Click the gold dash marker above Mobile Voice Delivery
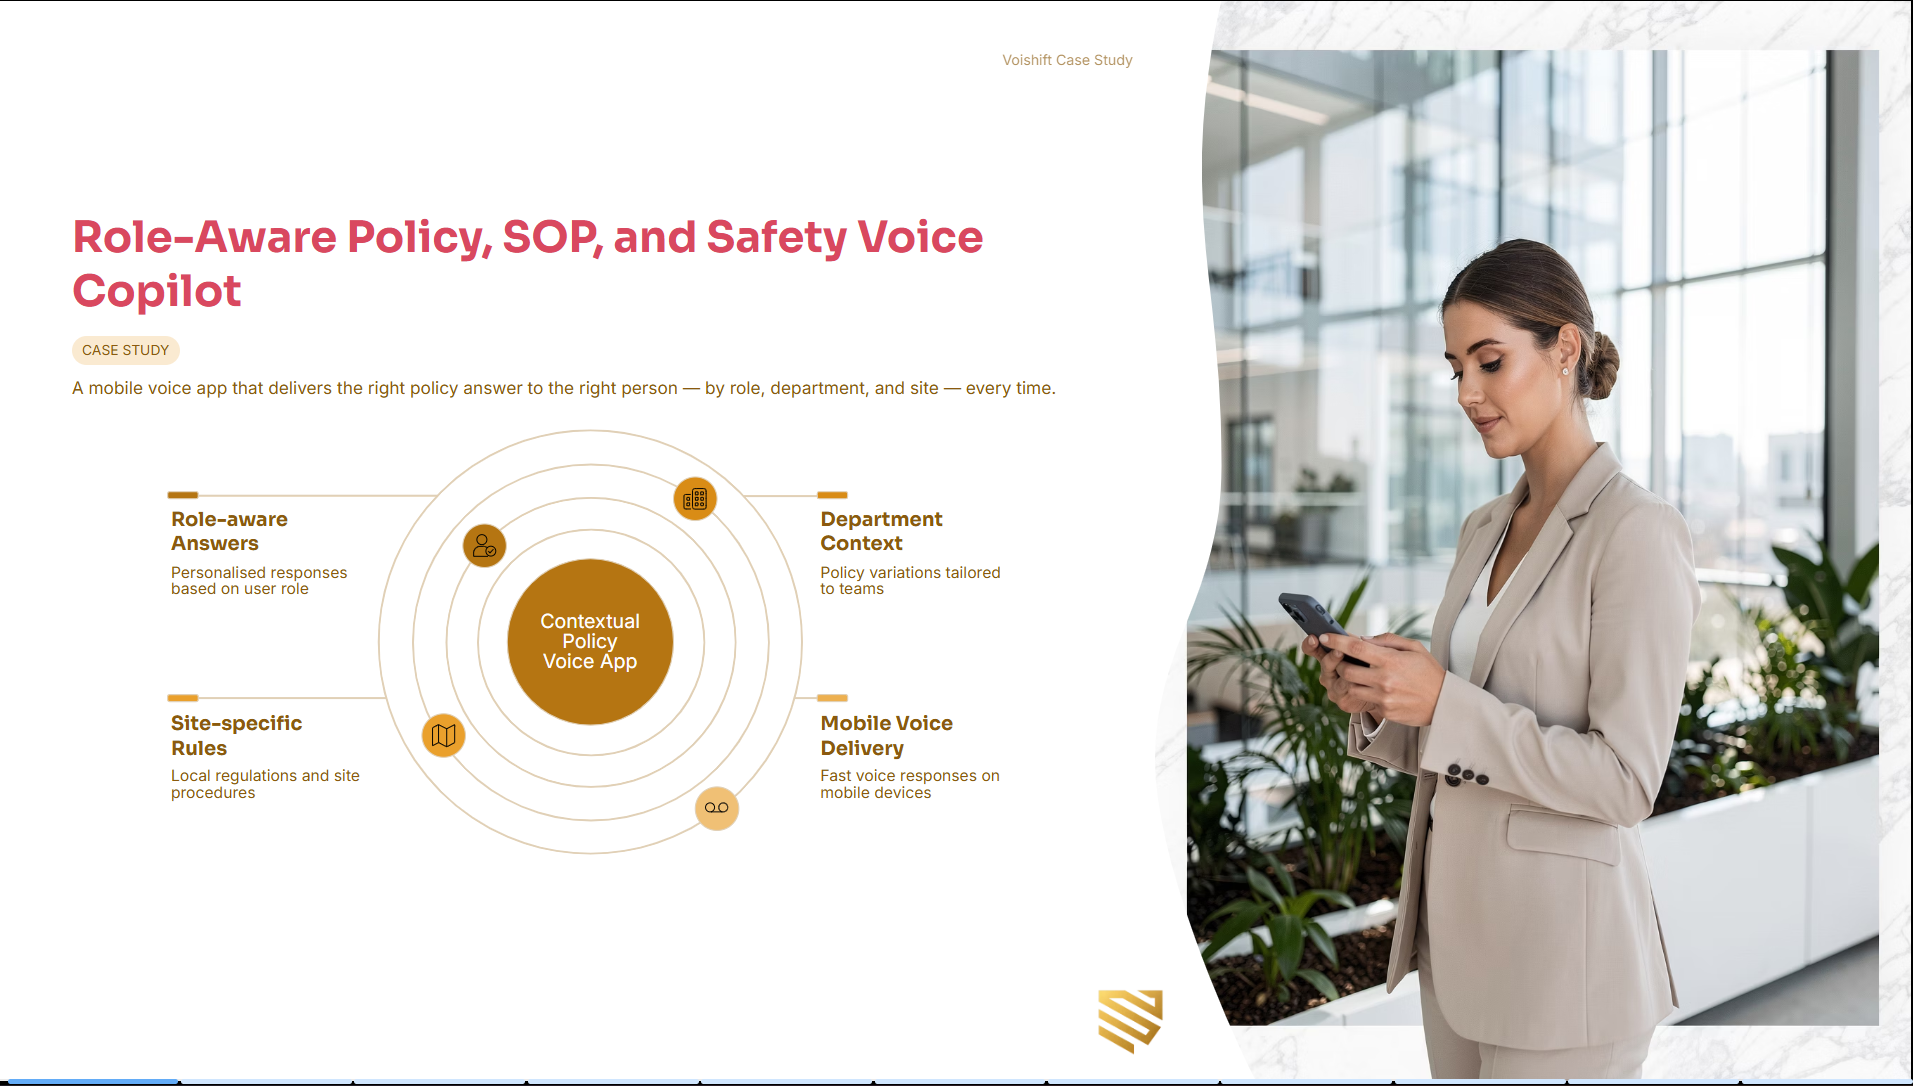This screenshot has width=1913, height=1086. (x=832, y=697)
